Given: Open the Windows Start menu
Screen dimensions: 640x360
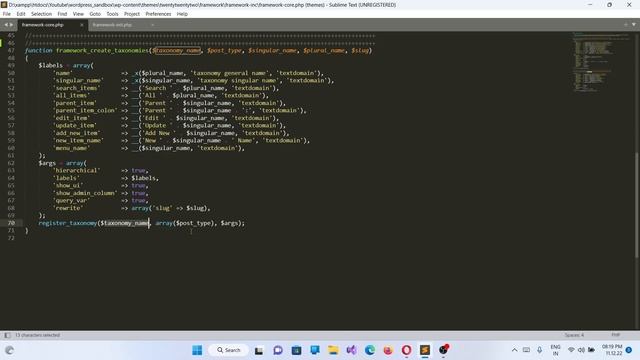Looking at the screenshot, I should pos(197,350).
